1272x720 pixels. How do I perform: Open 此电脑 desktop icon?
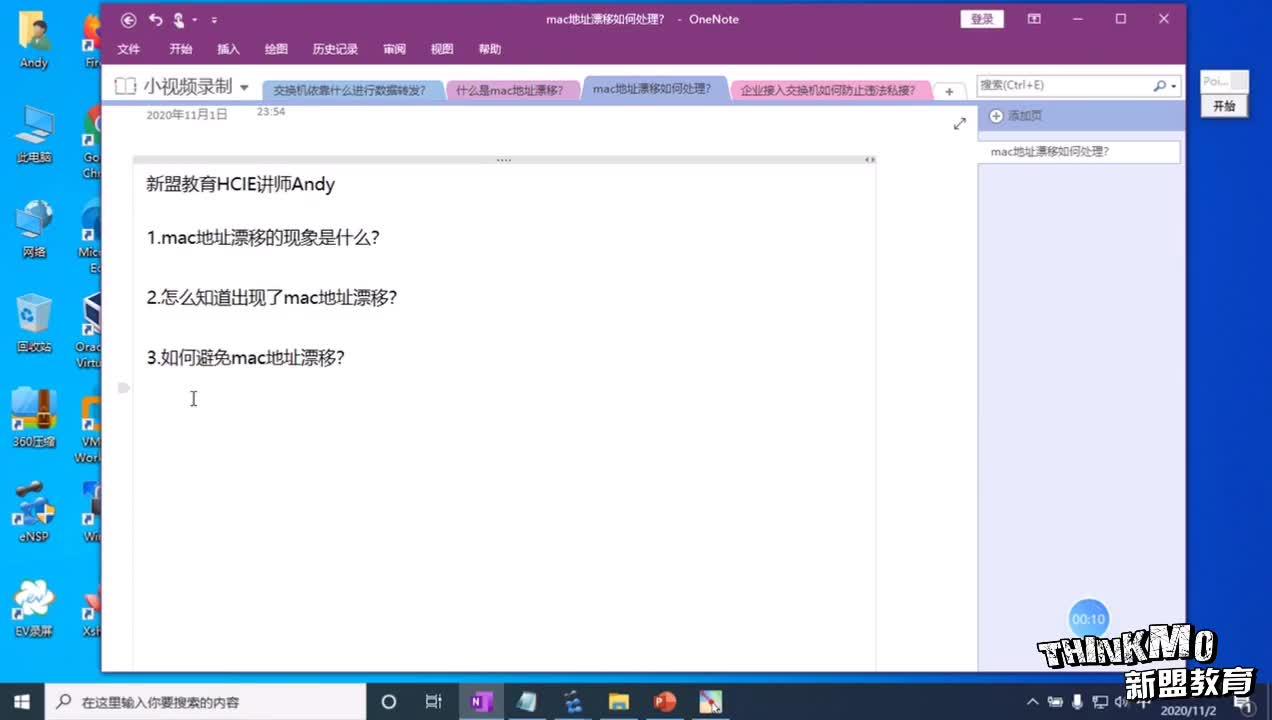tap(34, 135)
